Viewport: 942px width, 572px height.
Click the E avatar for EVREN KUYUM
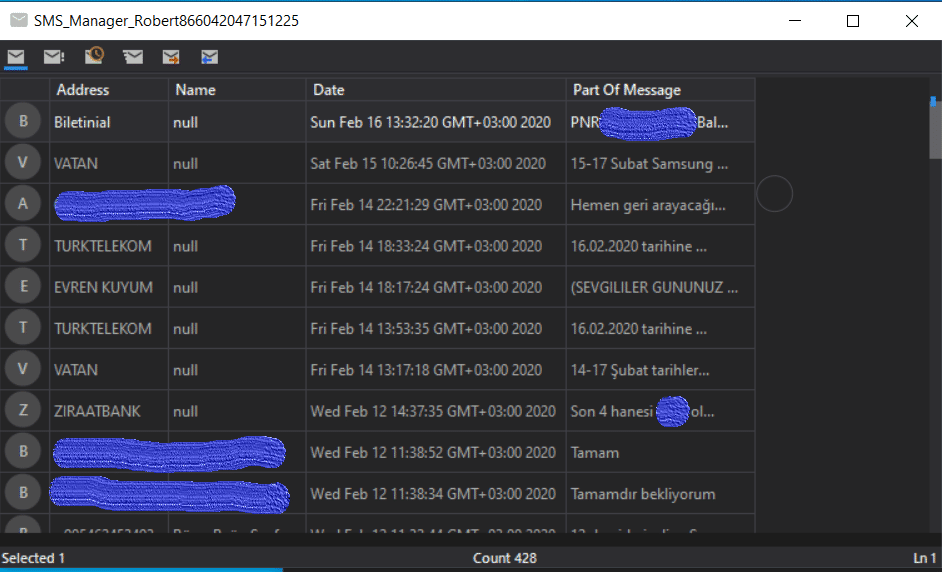click(23, 287)
